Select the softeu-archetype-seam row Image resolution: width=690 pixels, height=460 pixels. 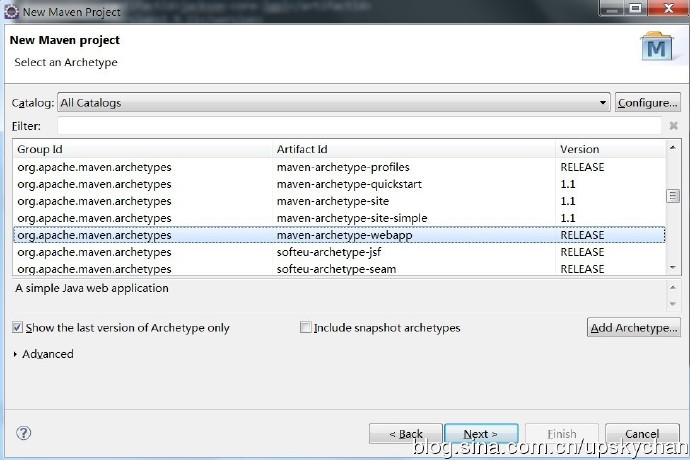point(339,269)
